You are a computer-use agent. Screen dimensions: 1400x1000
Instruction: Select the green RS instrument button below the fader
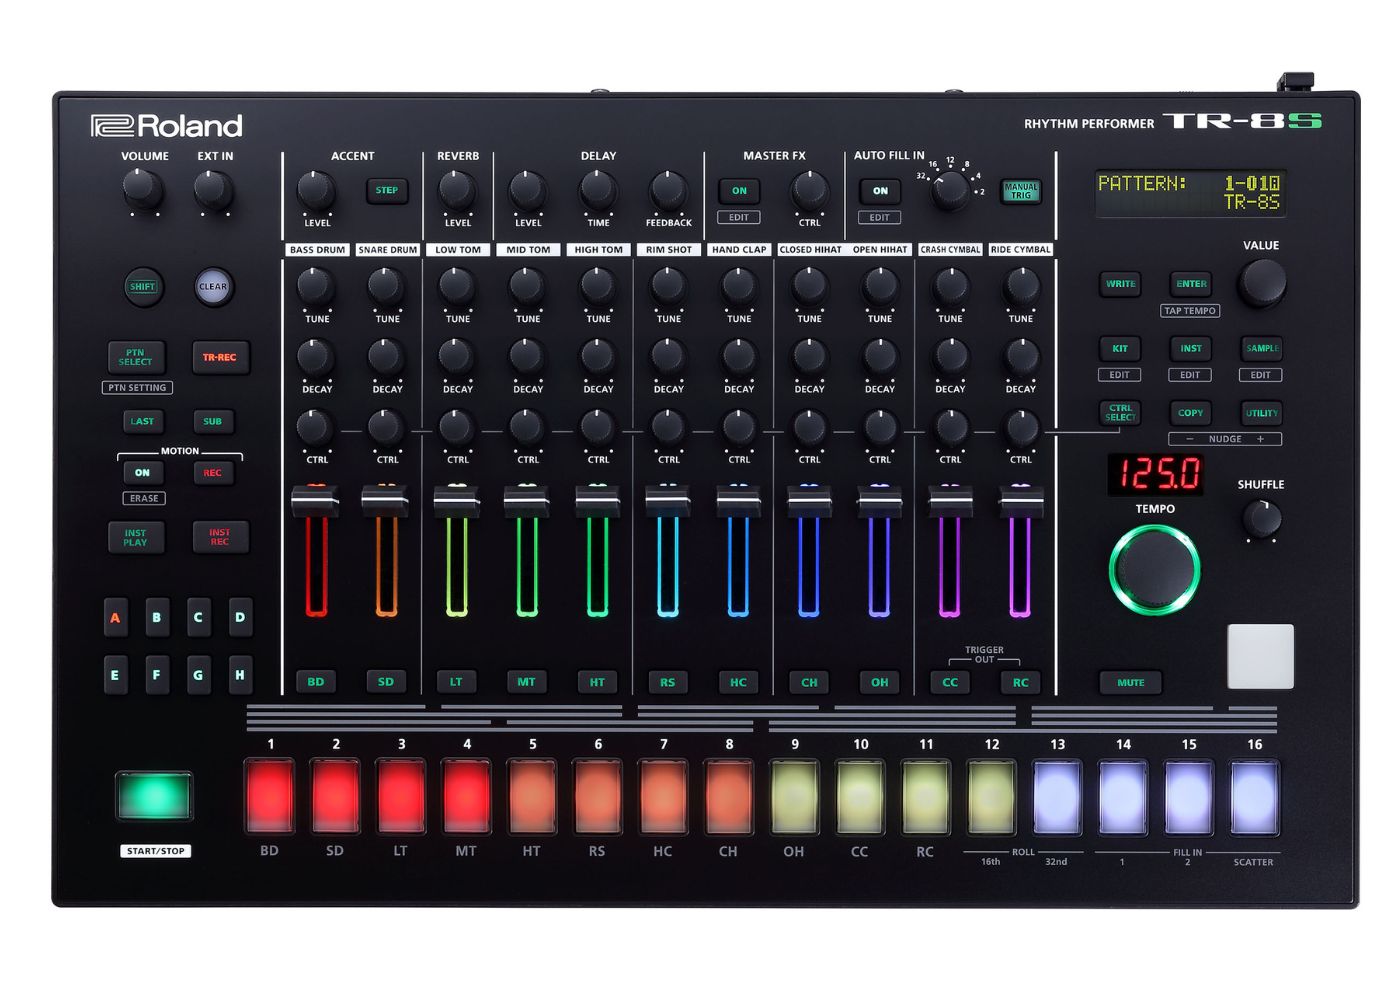pos(667,682)
